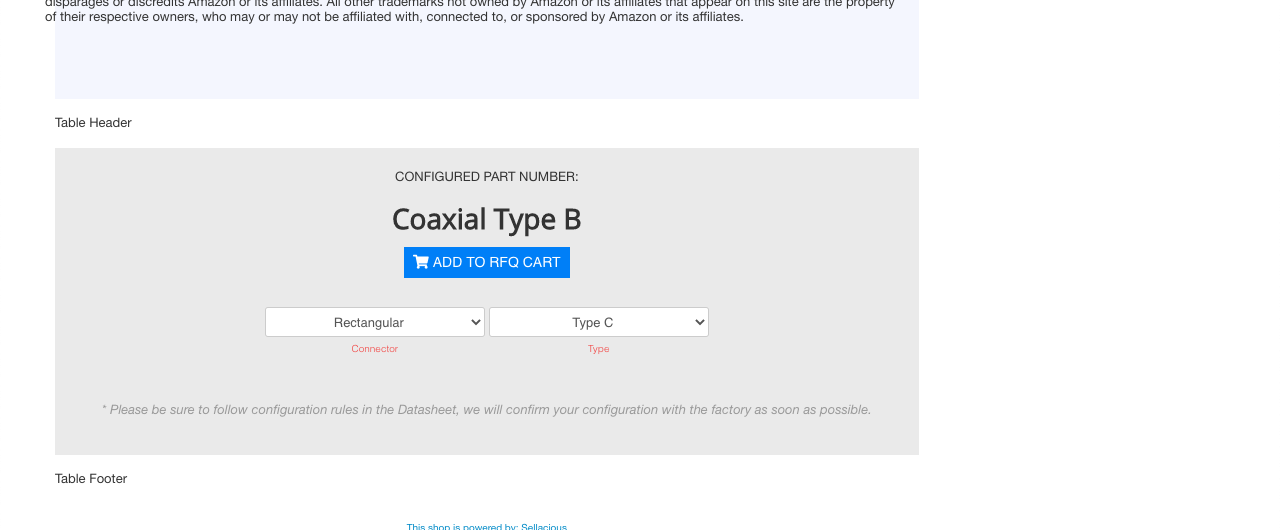Click the arrow on the Type C select box
This screenshot has width=1280, height=530.
[x=699, y=322]
